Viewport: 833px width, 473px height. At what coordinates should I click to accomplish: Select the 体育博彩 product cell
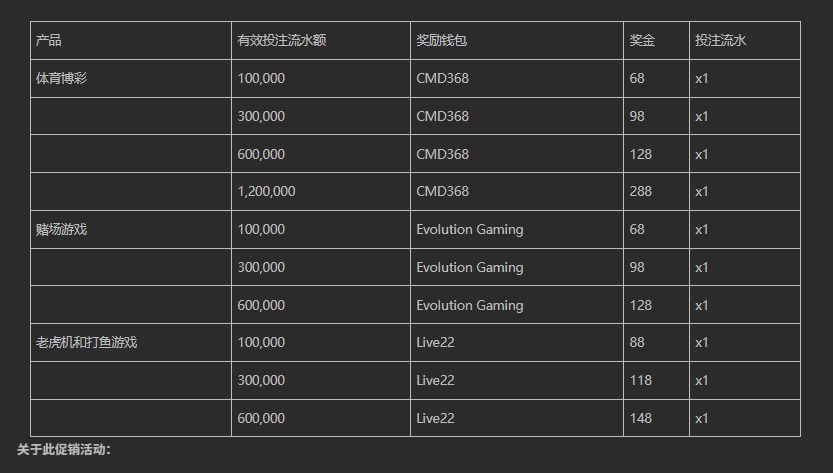62,78
